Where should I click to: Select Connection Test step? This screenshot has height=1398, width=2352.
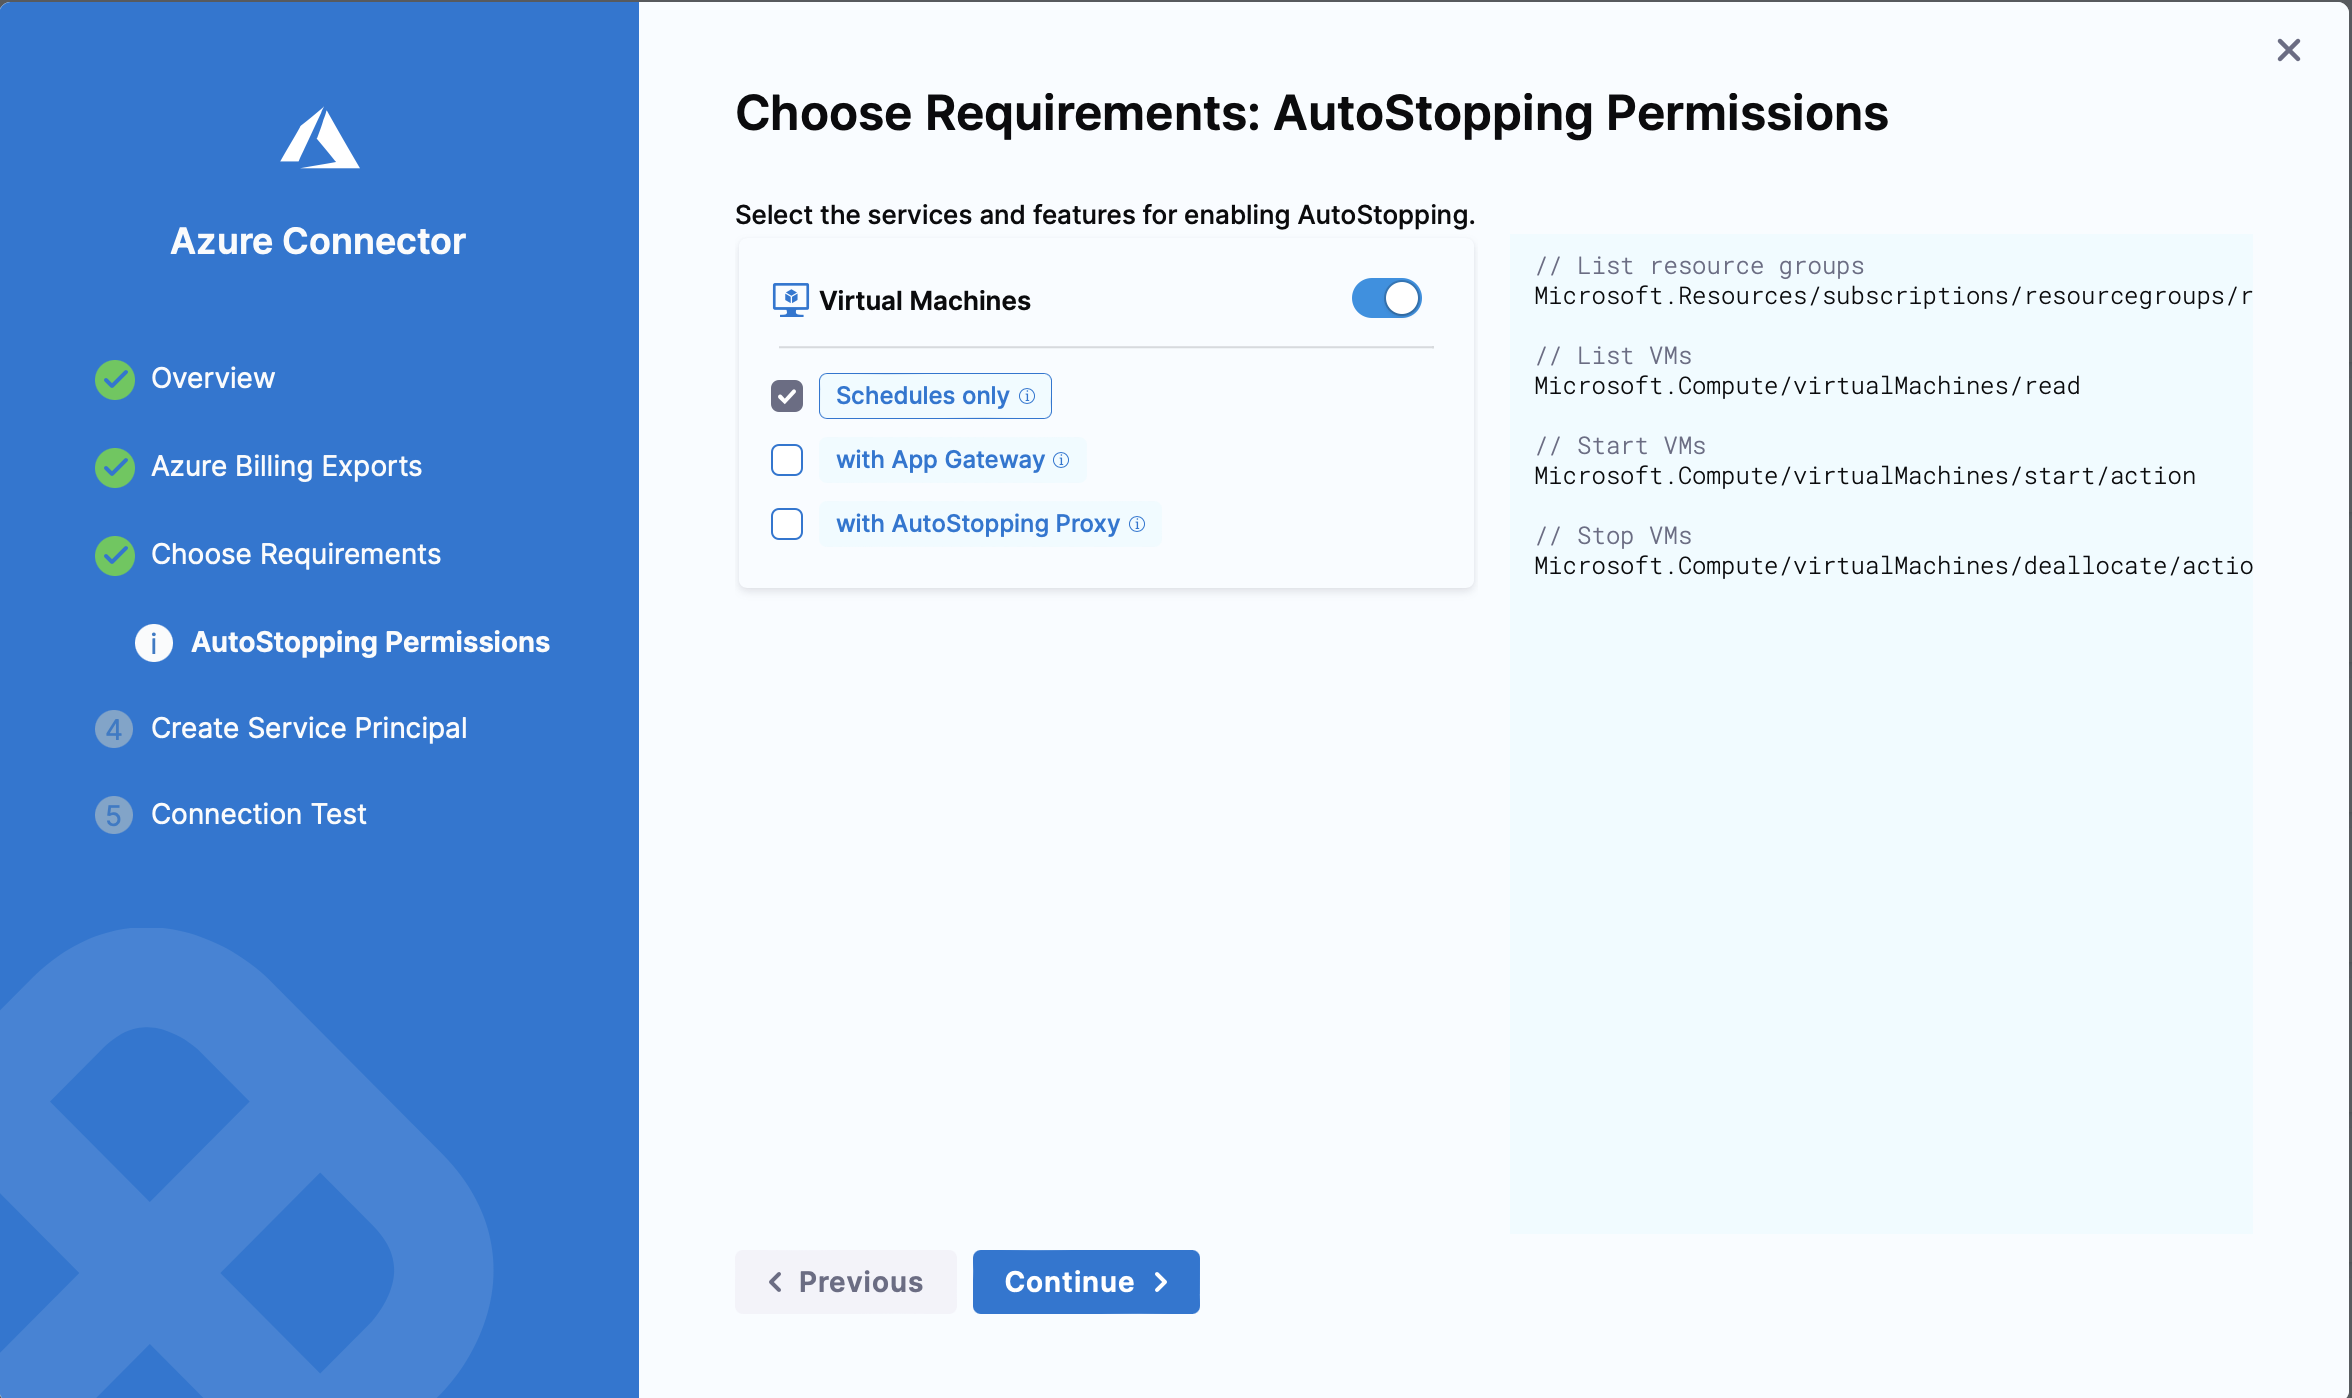click(x=258, y=814)
